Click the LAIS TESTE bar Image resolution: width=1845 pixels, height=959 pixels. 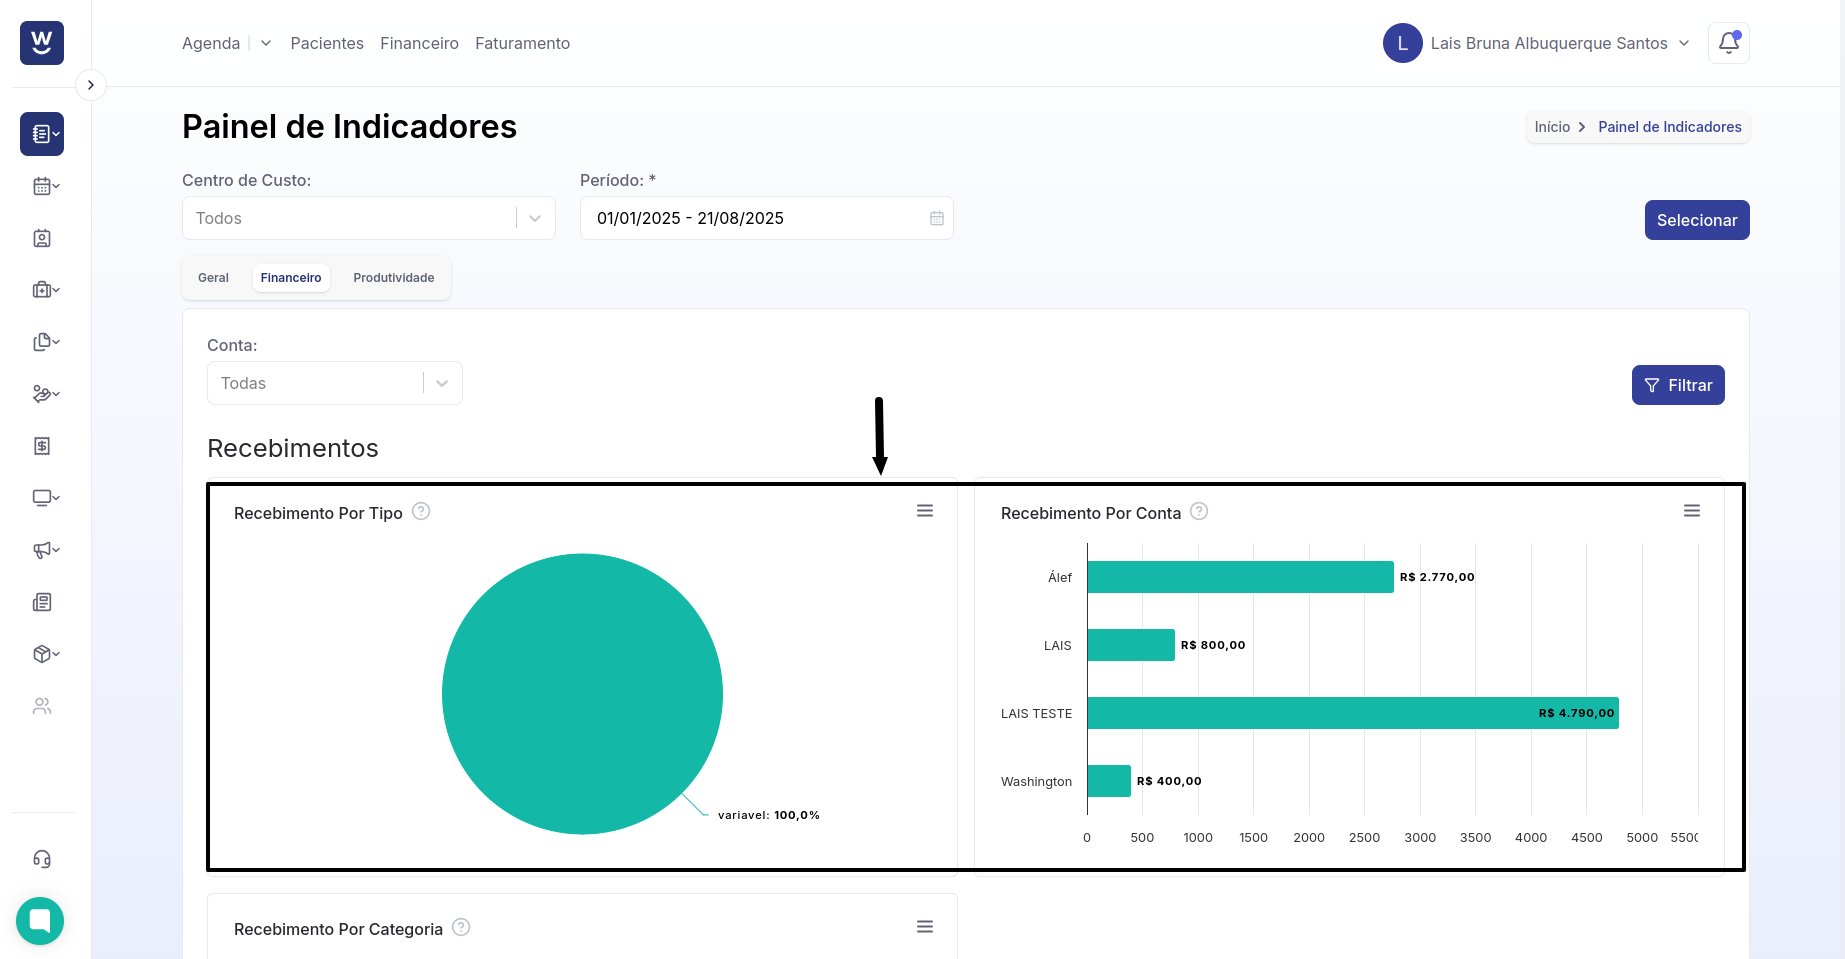[x=1353, y=713]
